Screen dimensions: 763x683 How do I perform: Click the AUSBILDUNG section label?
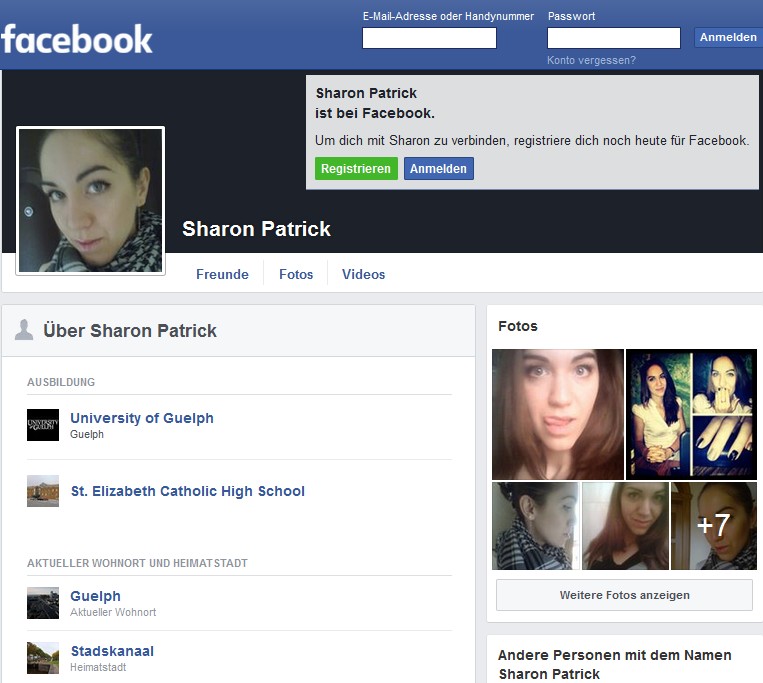61,382
